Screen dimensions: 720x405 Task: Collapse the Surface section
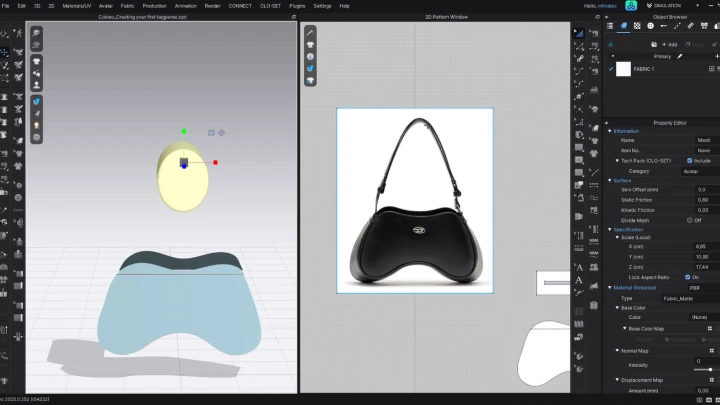click(610, 180)
